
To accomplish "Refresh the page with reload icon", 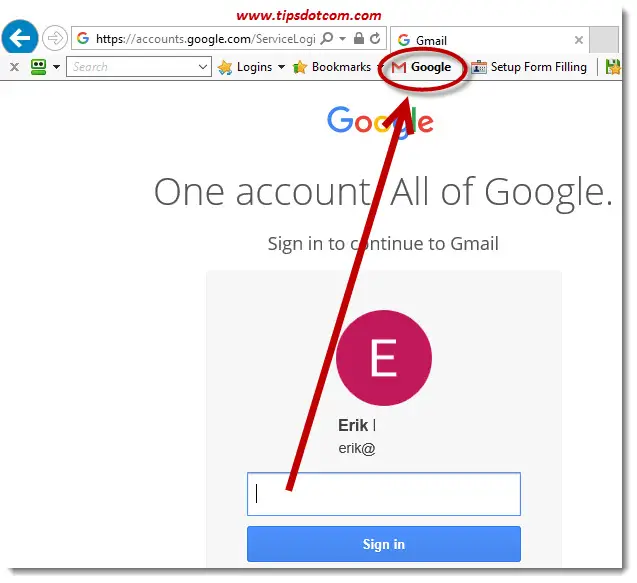I will 375,38.
